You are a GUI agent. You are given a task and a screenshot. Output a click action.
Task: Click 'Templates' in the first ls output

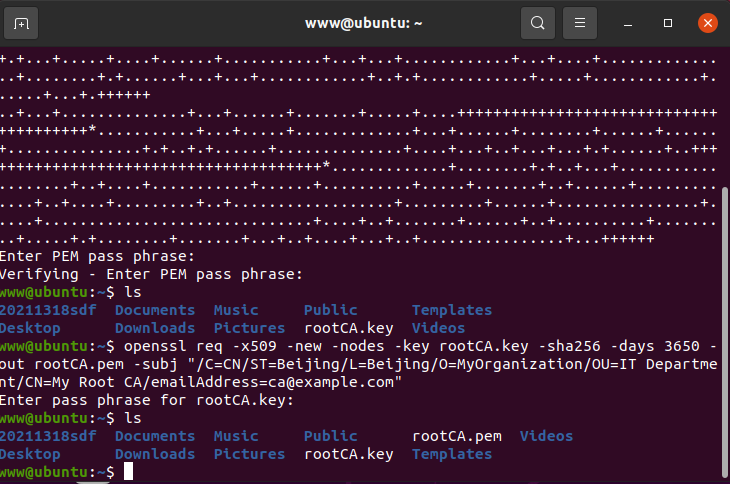pyautogui.click(x=452, y=310)
